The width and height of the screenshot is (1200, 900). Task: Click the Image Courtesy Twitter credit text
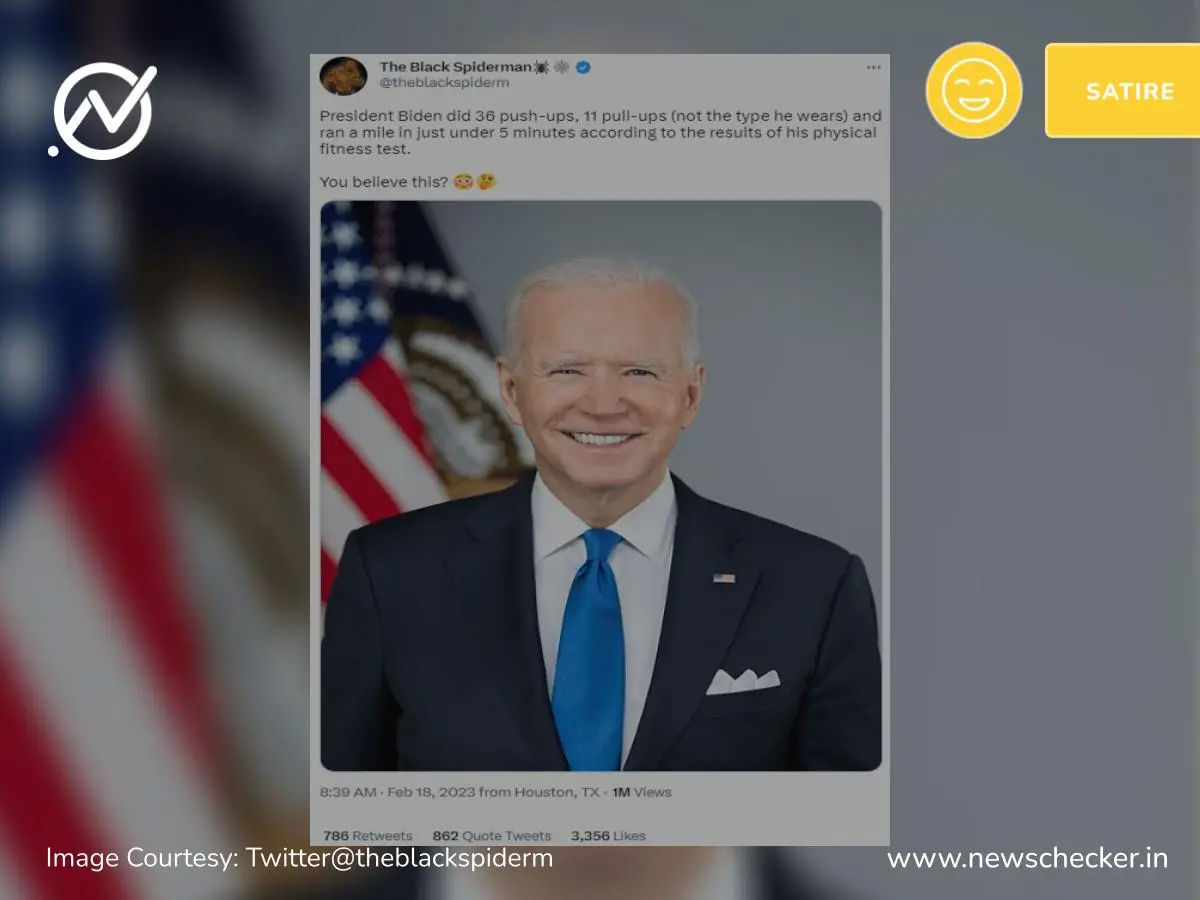click(x=299, y=858)
